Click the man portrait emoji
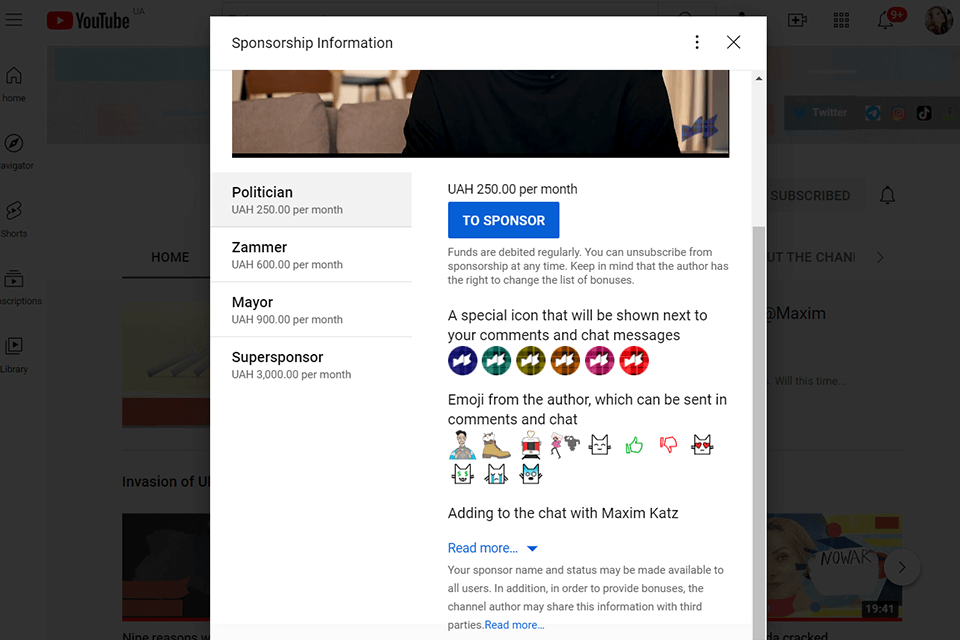 [x=462, y=445]
